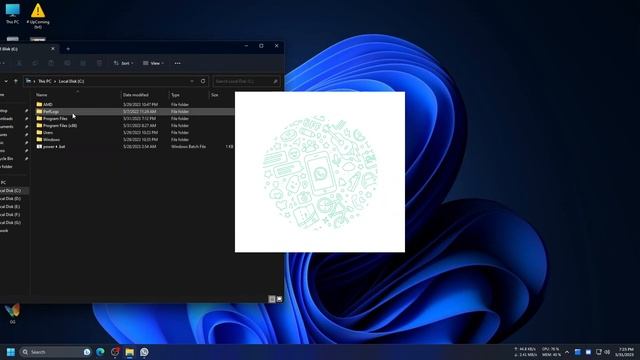
Task: Click the Cut icon in Explorer toolbar
Action: click(19, 63)
